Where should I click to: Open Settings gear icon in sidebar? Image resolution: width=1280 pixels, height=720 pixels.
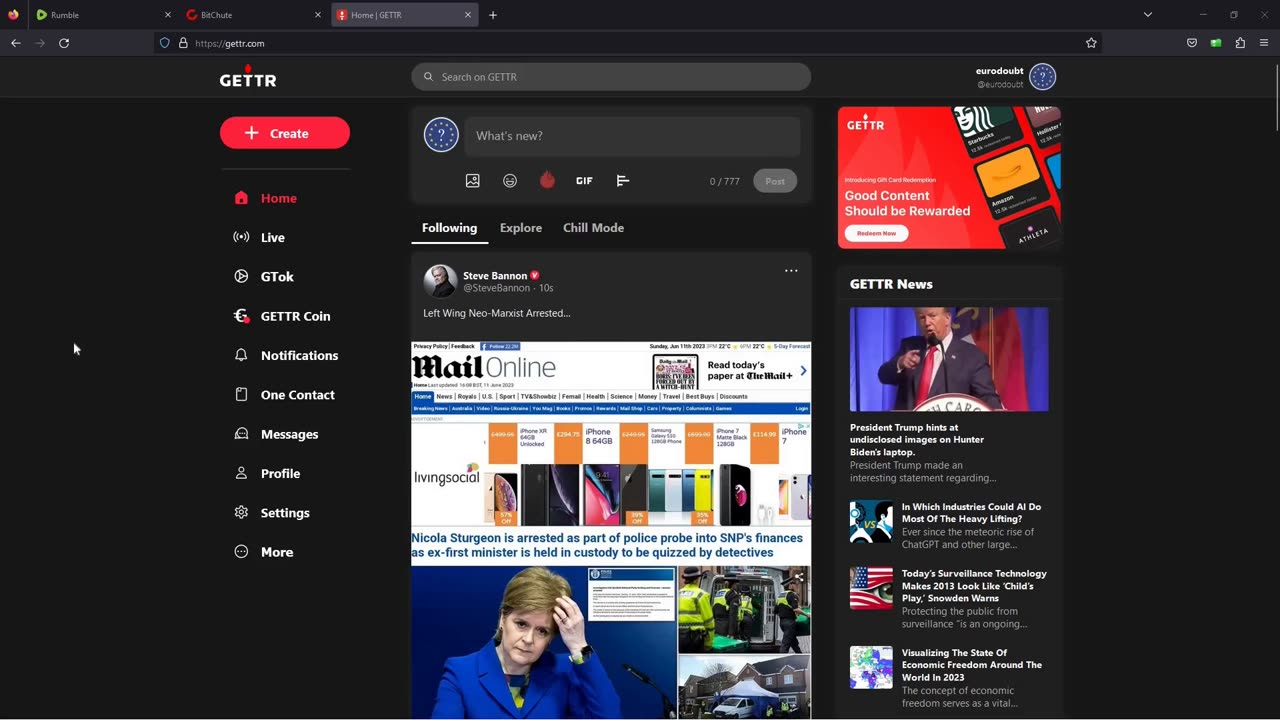click(241, 512)
